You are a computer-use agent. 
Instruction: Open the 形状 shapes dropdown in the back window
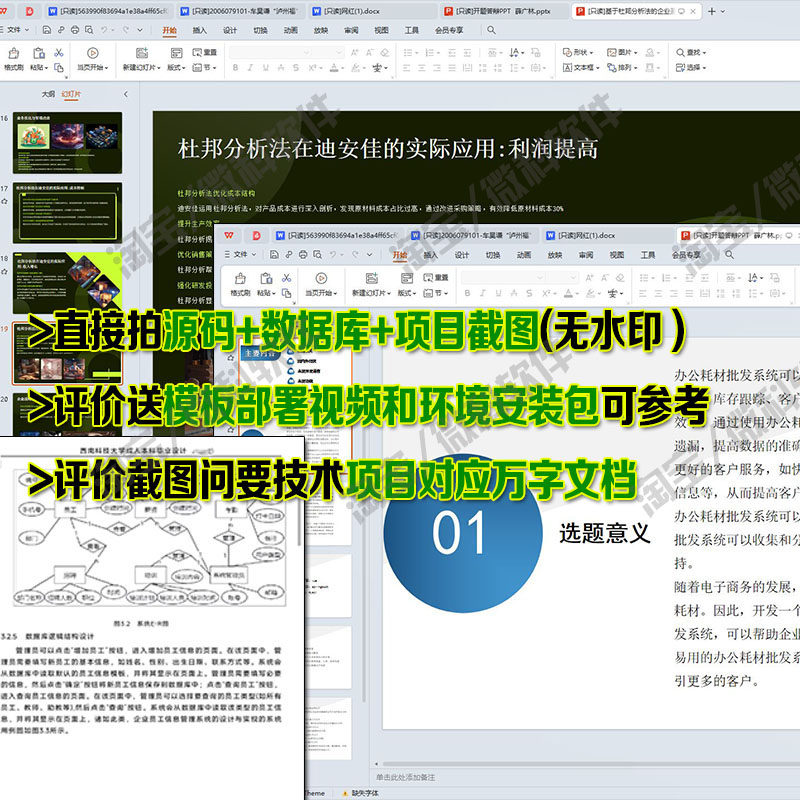click(578, 53)
